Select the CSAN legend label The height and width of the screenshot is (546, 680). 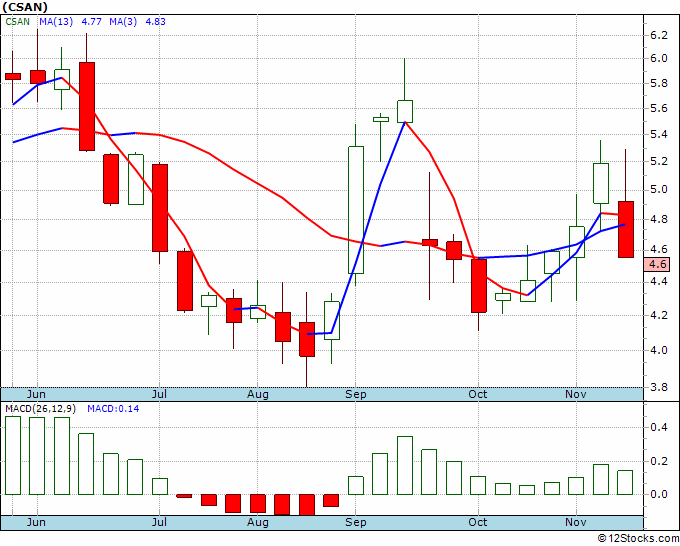coord(17,22)
